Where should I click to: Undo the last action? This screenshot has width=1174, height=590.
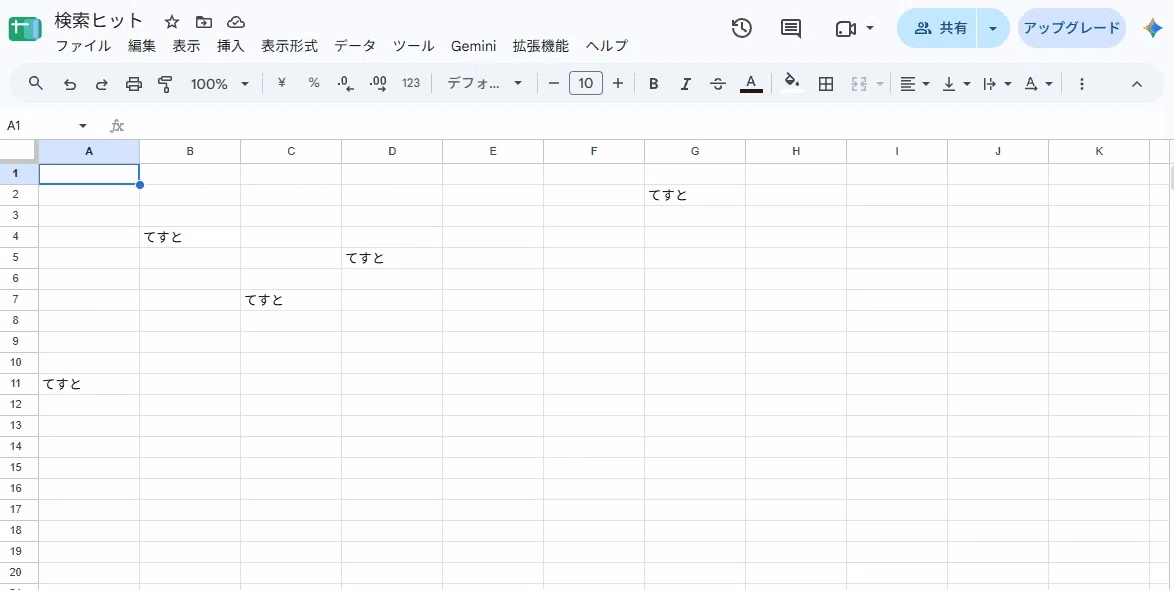click(x=70, y=84)
